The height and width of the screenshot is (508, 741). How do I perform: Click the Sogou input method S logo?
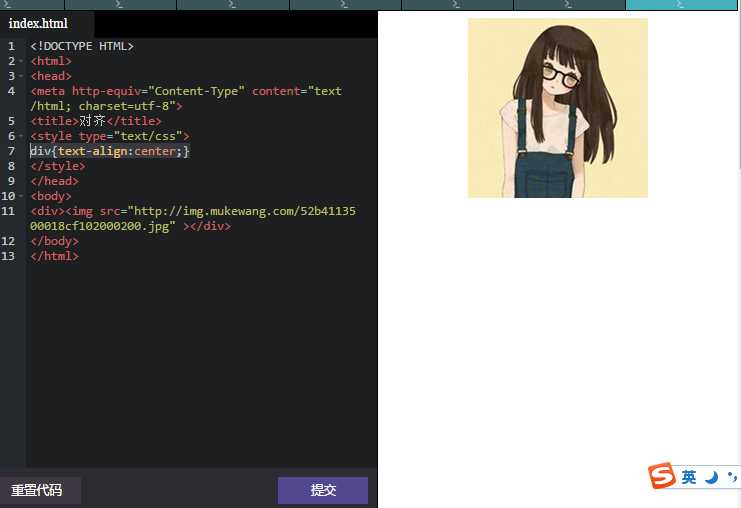tap(662, 475)
